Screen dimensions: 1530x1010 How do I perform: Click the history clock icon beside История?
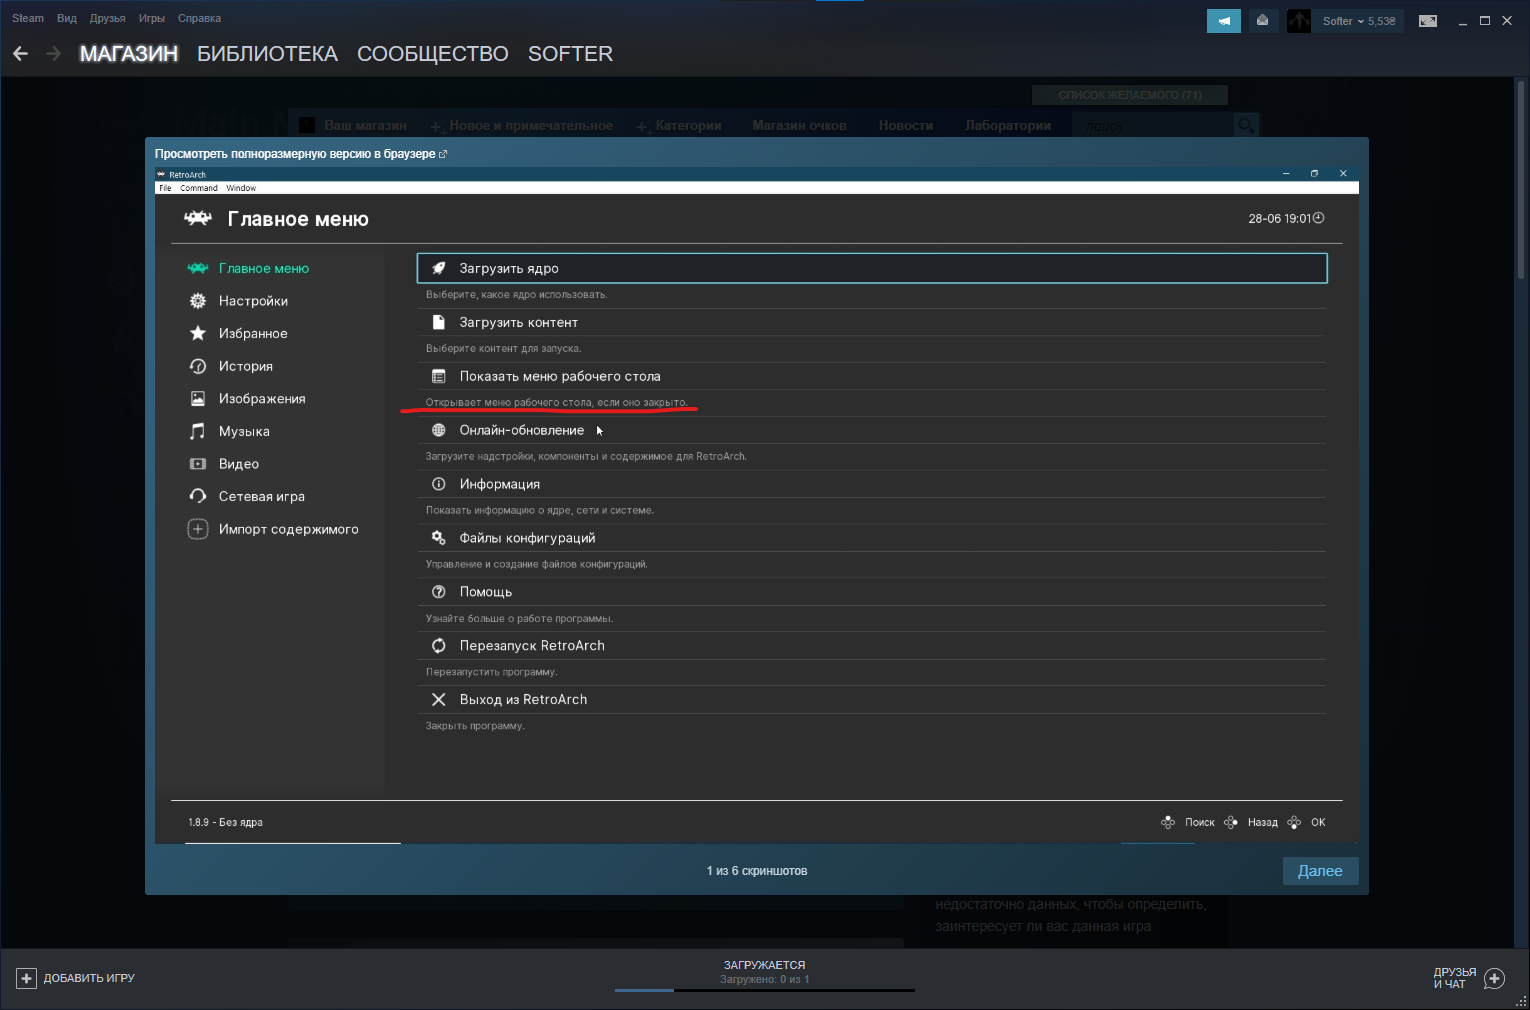[198, 366]
